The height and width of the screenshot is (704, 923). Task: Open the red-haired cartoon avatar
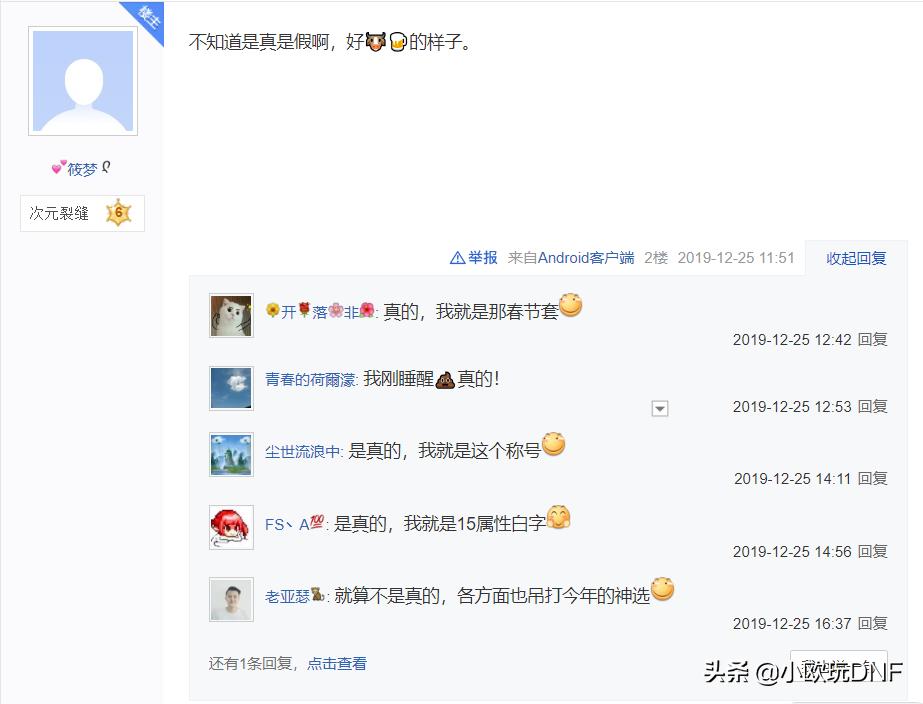[231, 527]
